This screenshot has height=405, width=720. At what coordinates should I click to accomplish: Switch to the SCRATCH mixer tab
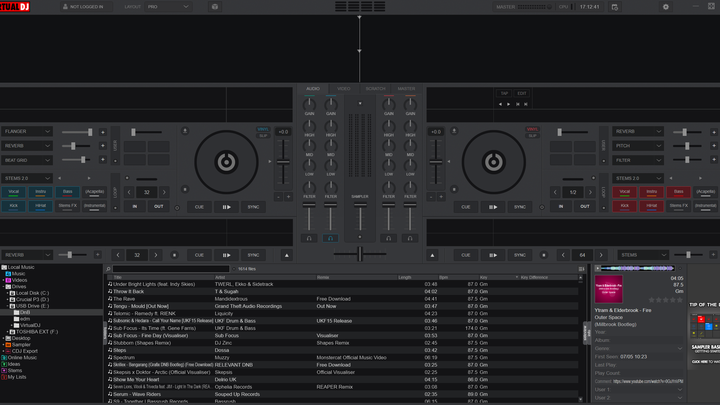coord(375,89)
